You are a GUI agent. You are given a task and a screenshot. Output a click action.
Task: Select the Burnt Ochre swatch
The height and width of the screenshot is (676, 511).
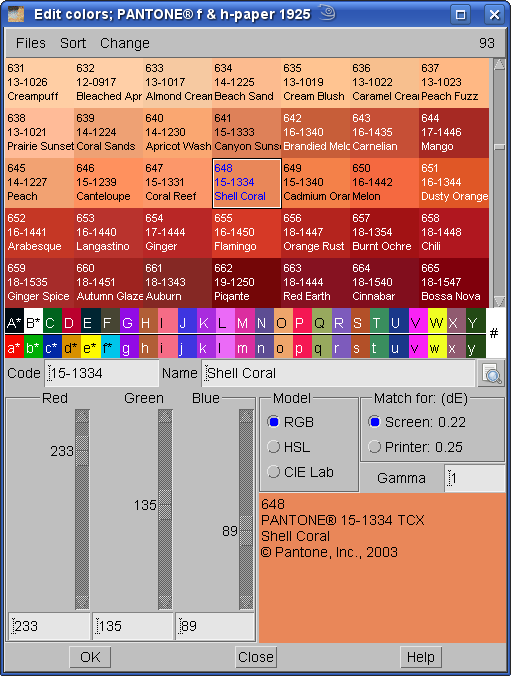pyautogui.click(x=385, y=233)
